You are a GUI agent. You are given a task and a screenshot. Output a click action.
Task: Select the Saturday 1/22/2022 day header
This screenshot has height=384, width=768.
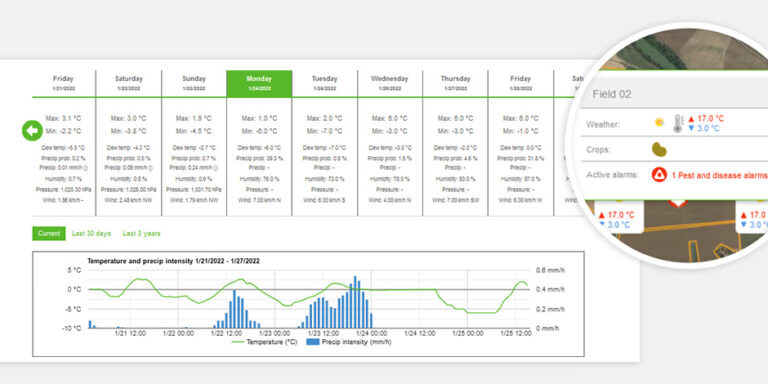(129, 83)
